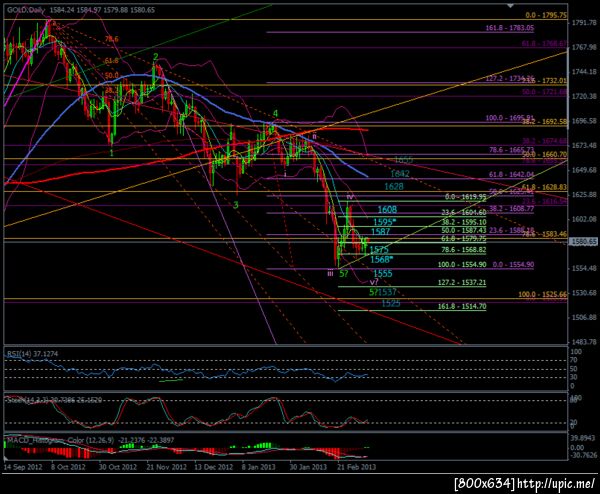The height and width of the screenshot is (494, 600).
Task: Click the green wave 3 label
Action: [236, 205]
